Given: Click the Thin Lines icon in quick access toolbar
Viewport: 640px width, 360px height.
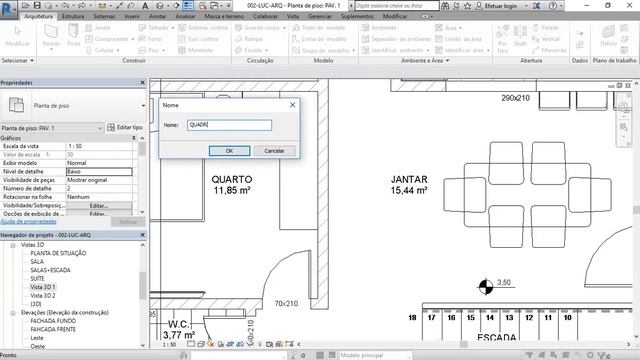Looking at the screenshot, I should click(x=188, y=6).
